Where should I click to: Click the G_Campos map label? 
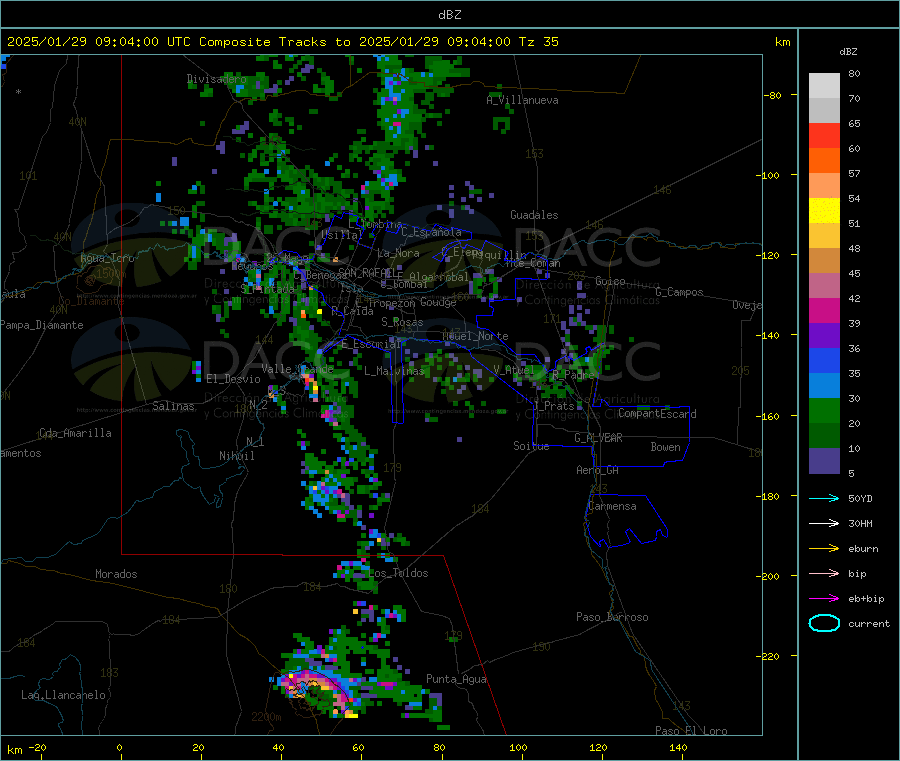point(679,292)
